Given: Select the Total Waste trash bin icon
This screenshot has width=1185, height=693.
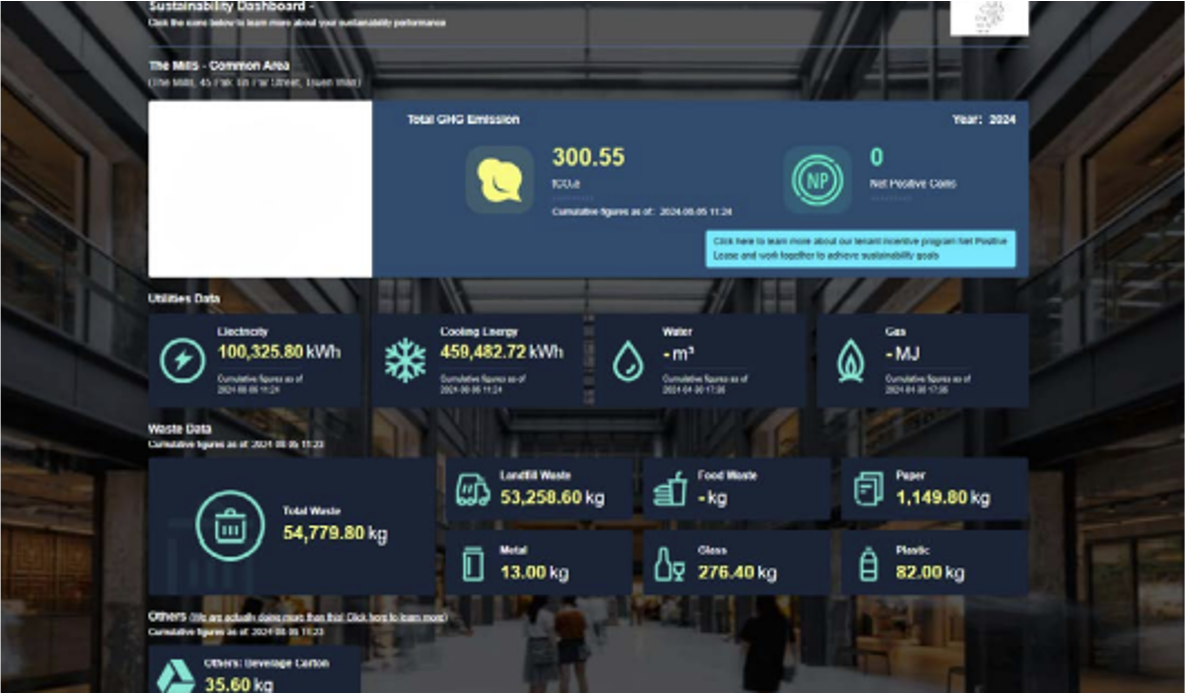Looking at the screenshot, I should (x=230, y=526).
